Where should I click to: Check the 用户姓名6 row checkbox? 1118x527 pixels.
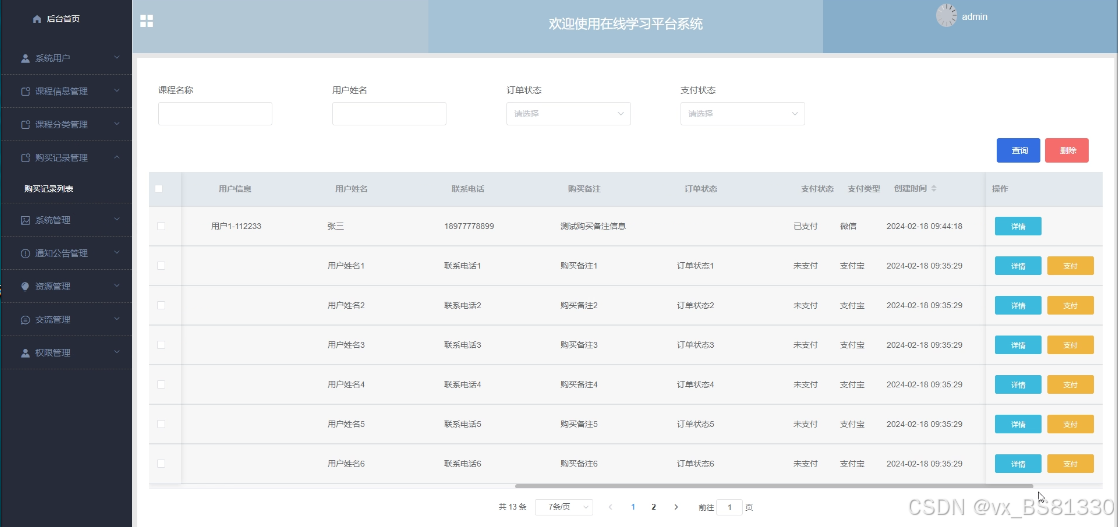(161, 464)
